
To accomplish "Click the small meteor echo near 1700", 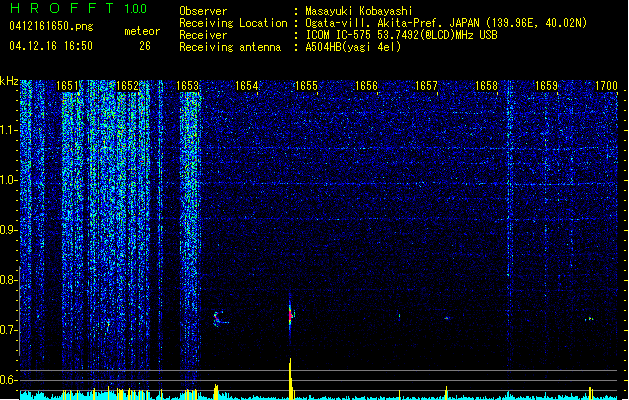I will point(590,319).
